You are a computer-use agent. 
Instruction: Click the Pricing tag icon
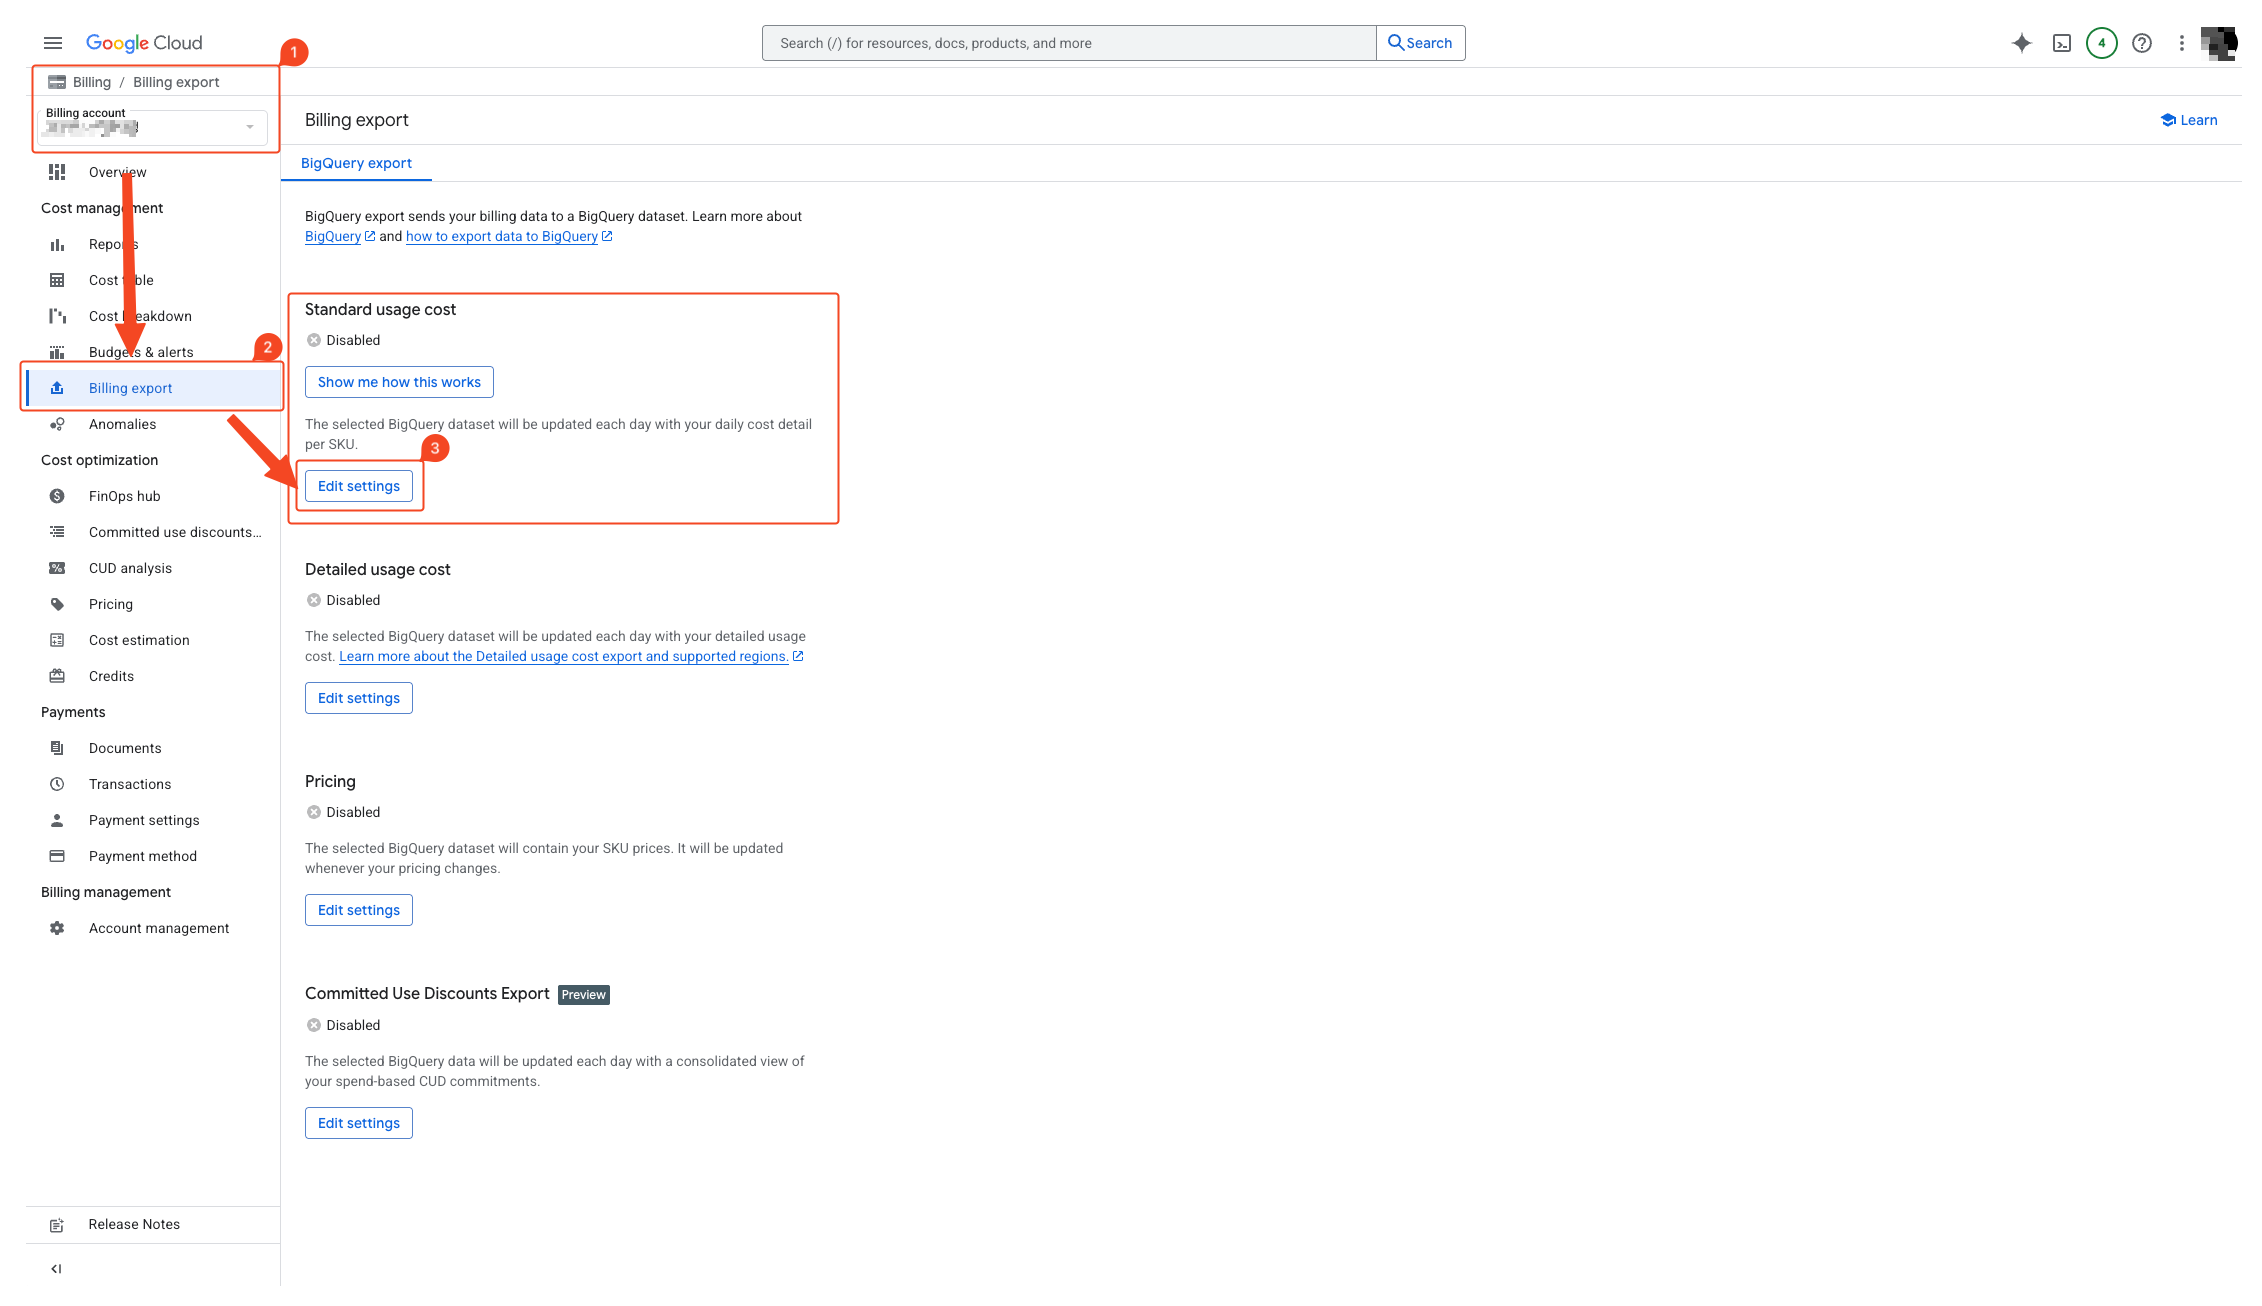(x=57, y=604)
